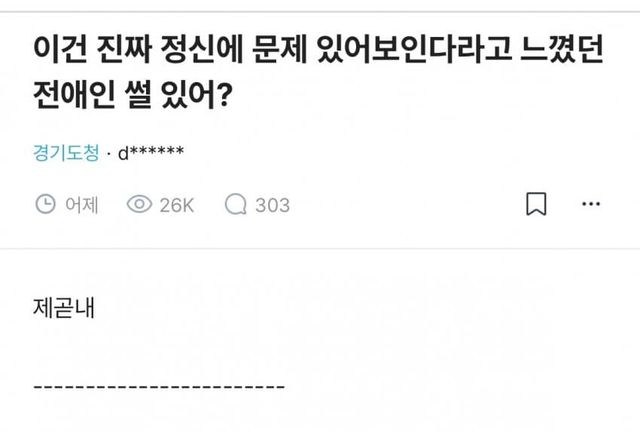The width and height of the screenshot is (640, 433).
Task: Click the comment bubble icon
Action: [x=236, y=205]
